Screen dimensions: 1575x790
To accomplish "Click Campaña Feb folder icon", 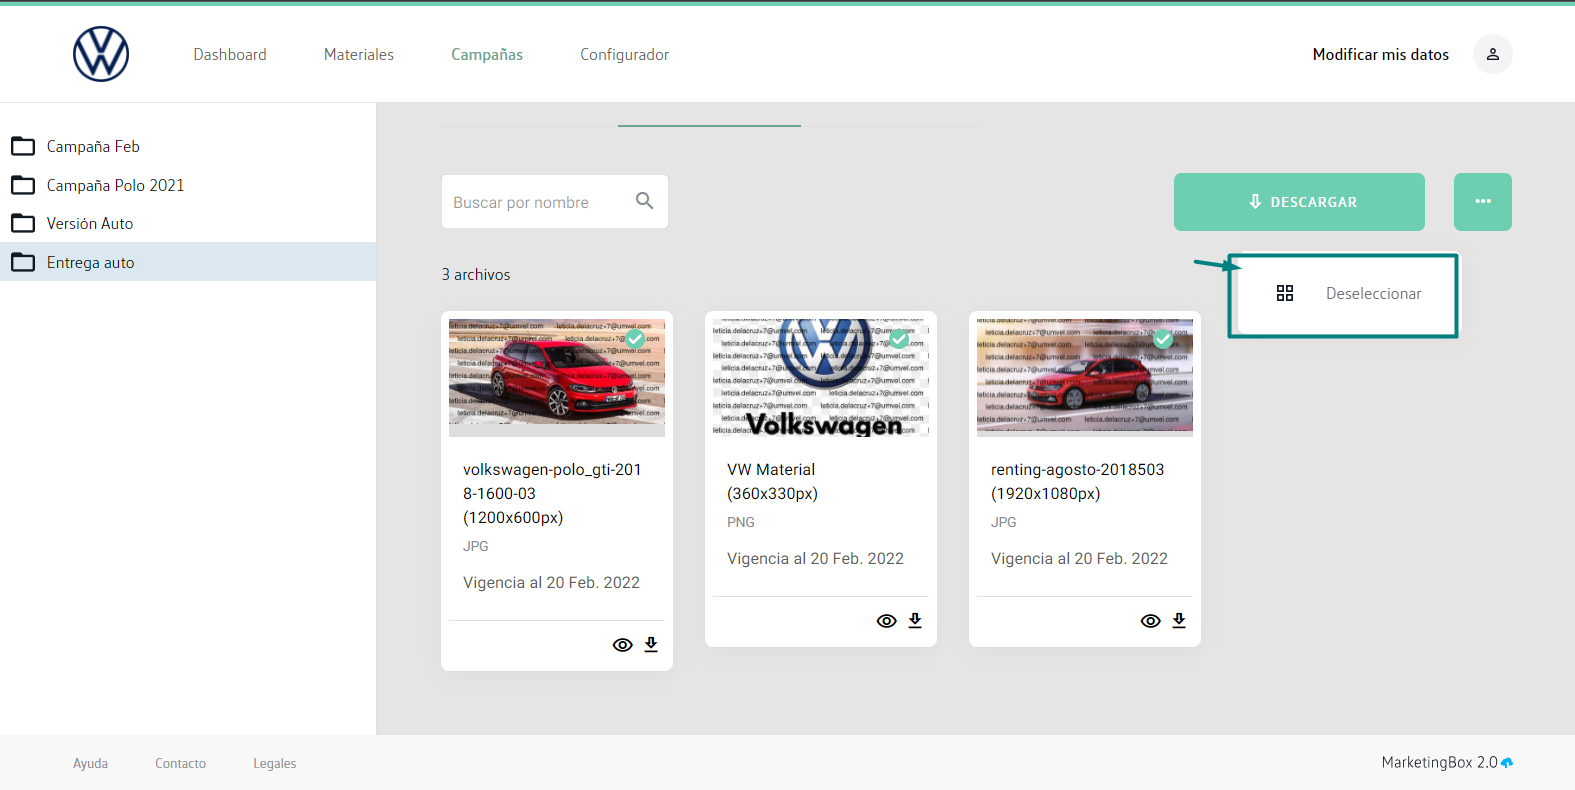I will click(x=23, y=146).
